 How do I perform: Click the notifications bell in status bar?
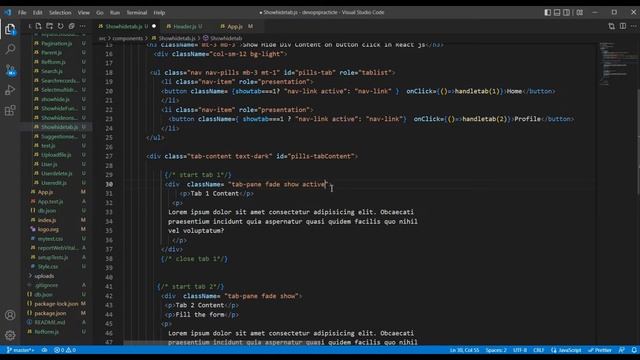[x=634, y=350]
